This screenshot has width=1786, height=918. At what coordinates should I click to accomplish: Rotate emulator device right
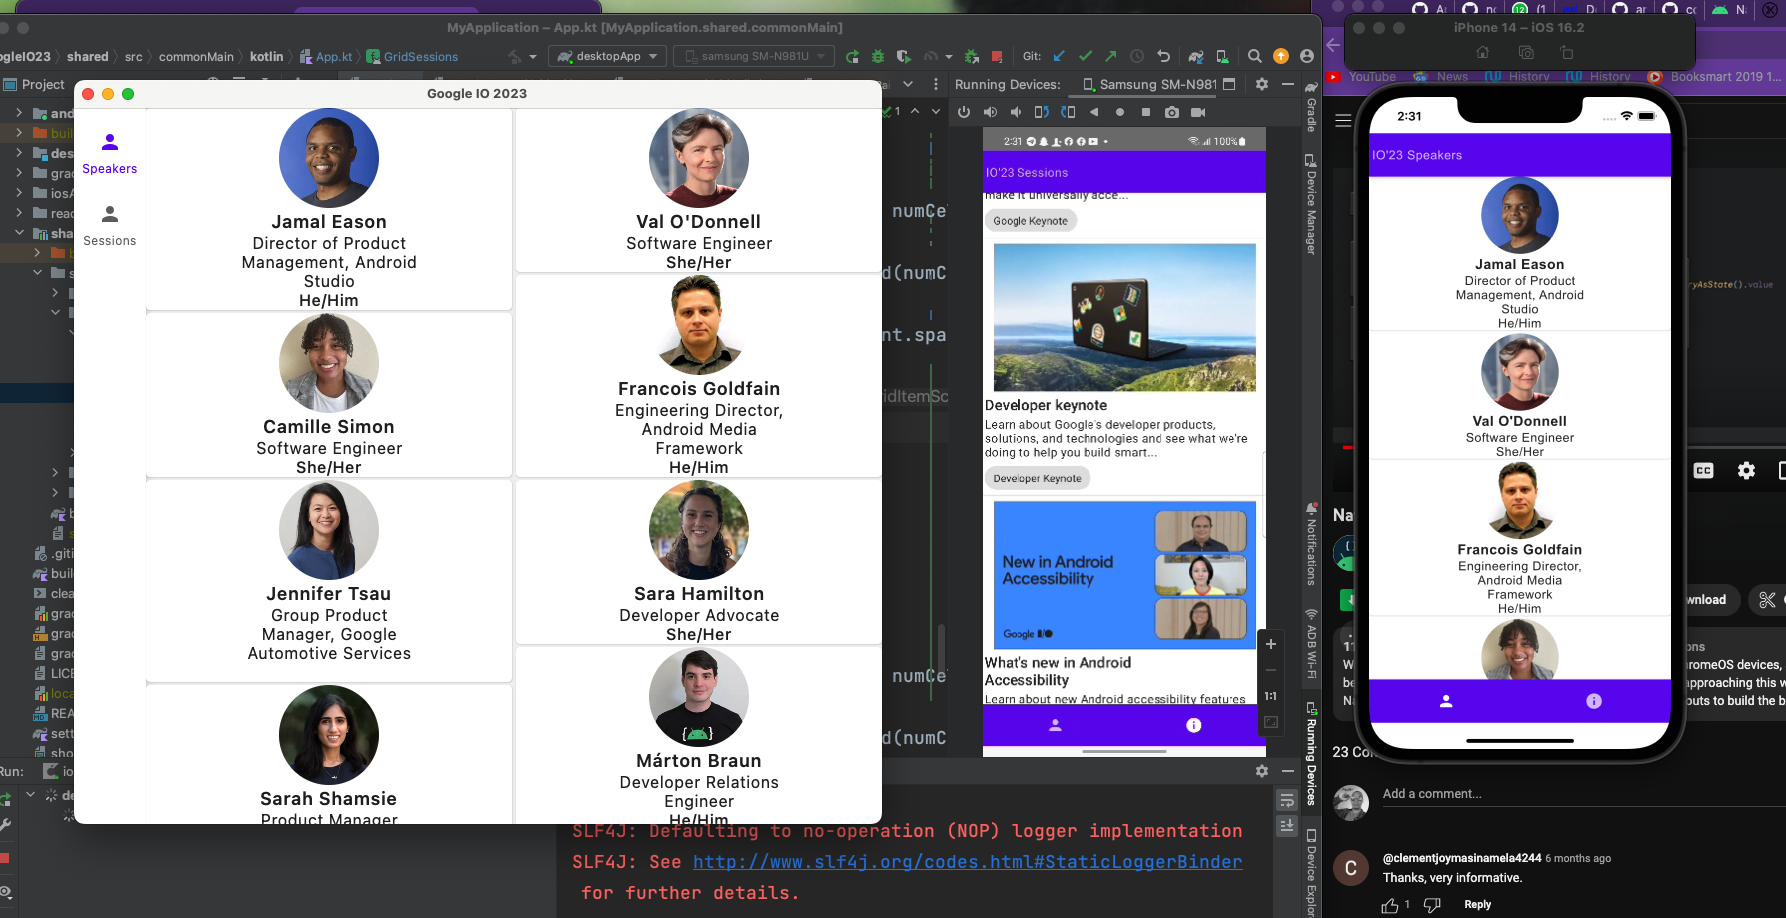[x=1068, y=112]
